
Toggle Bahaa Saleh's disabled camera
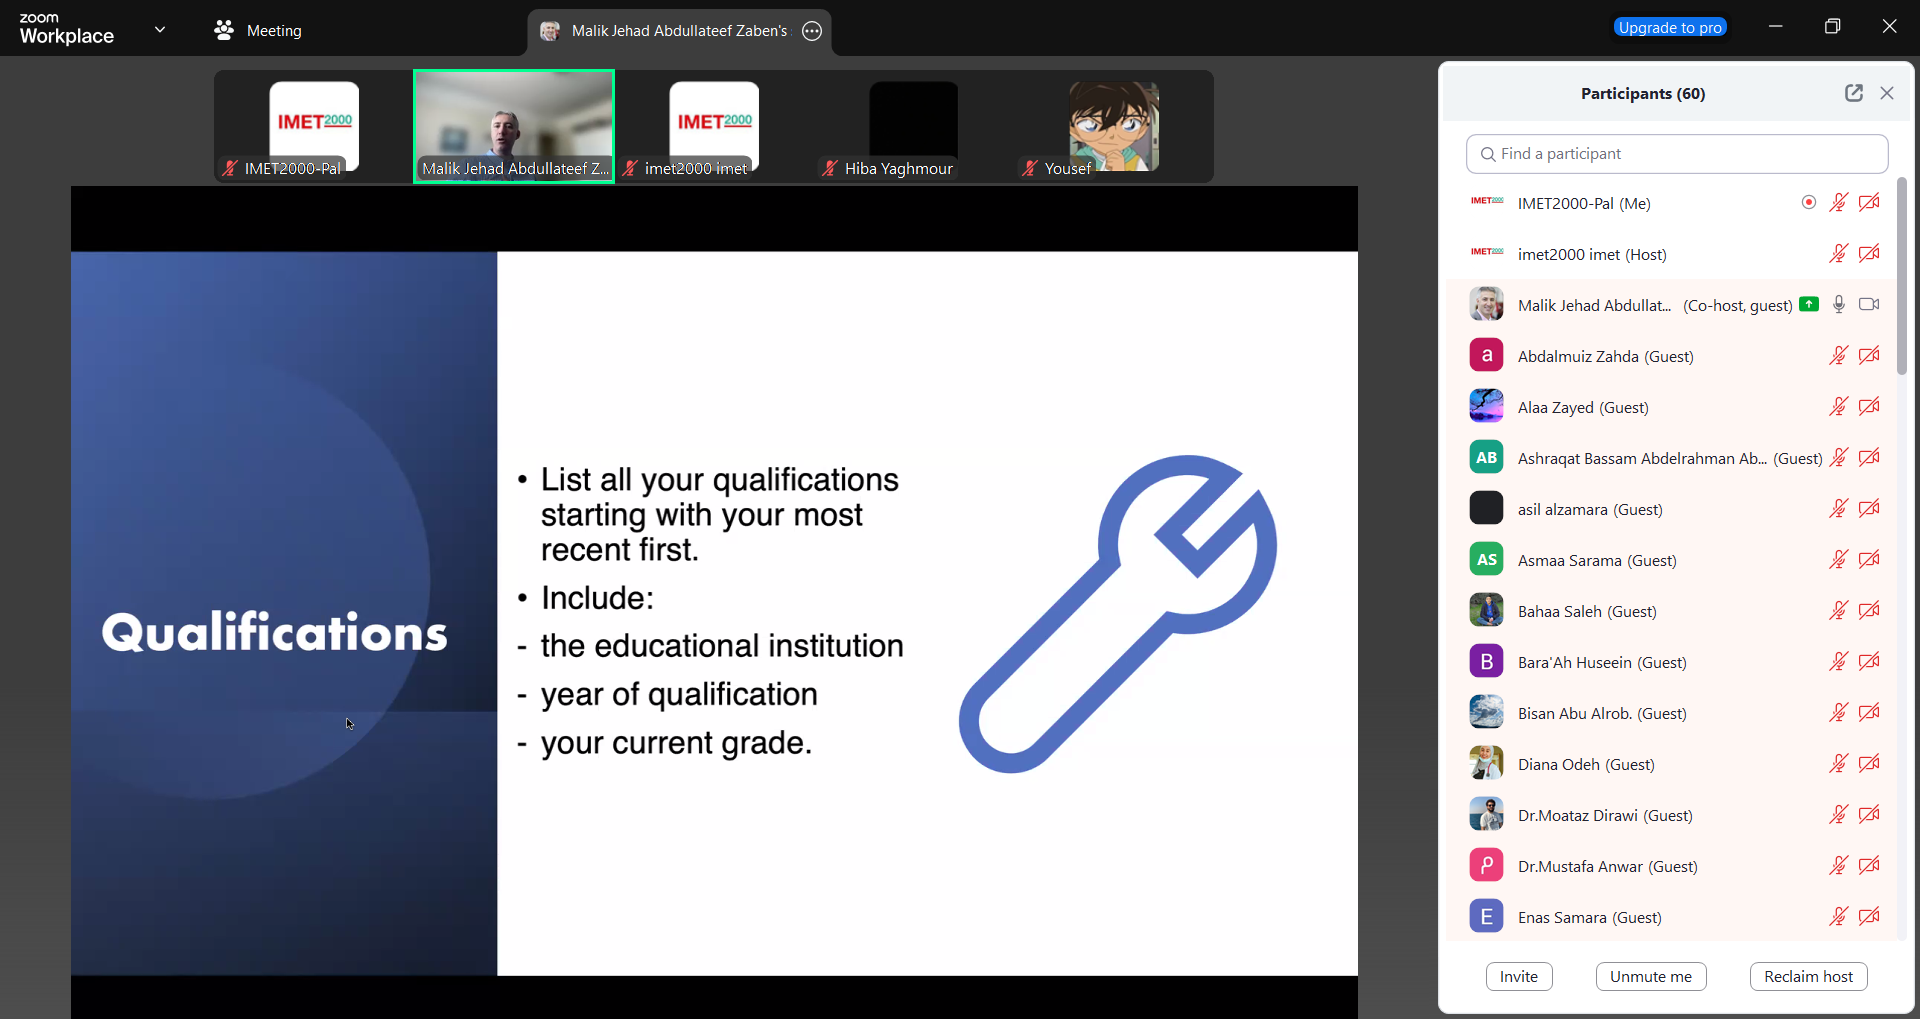pyautogui.click(x=1868, y=611)
